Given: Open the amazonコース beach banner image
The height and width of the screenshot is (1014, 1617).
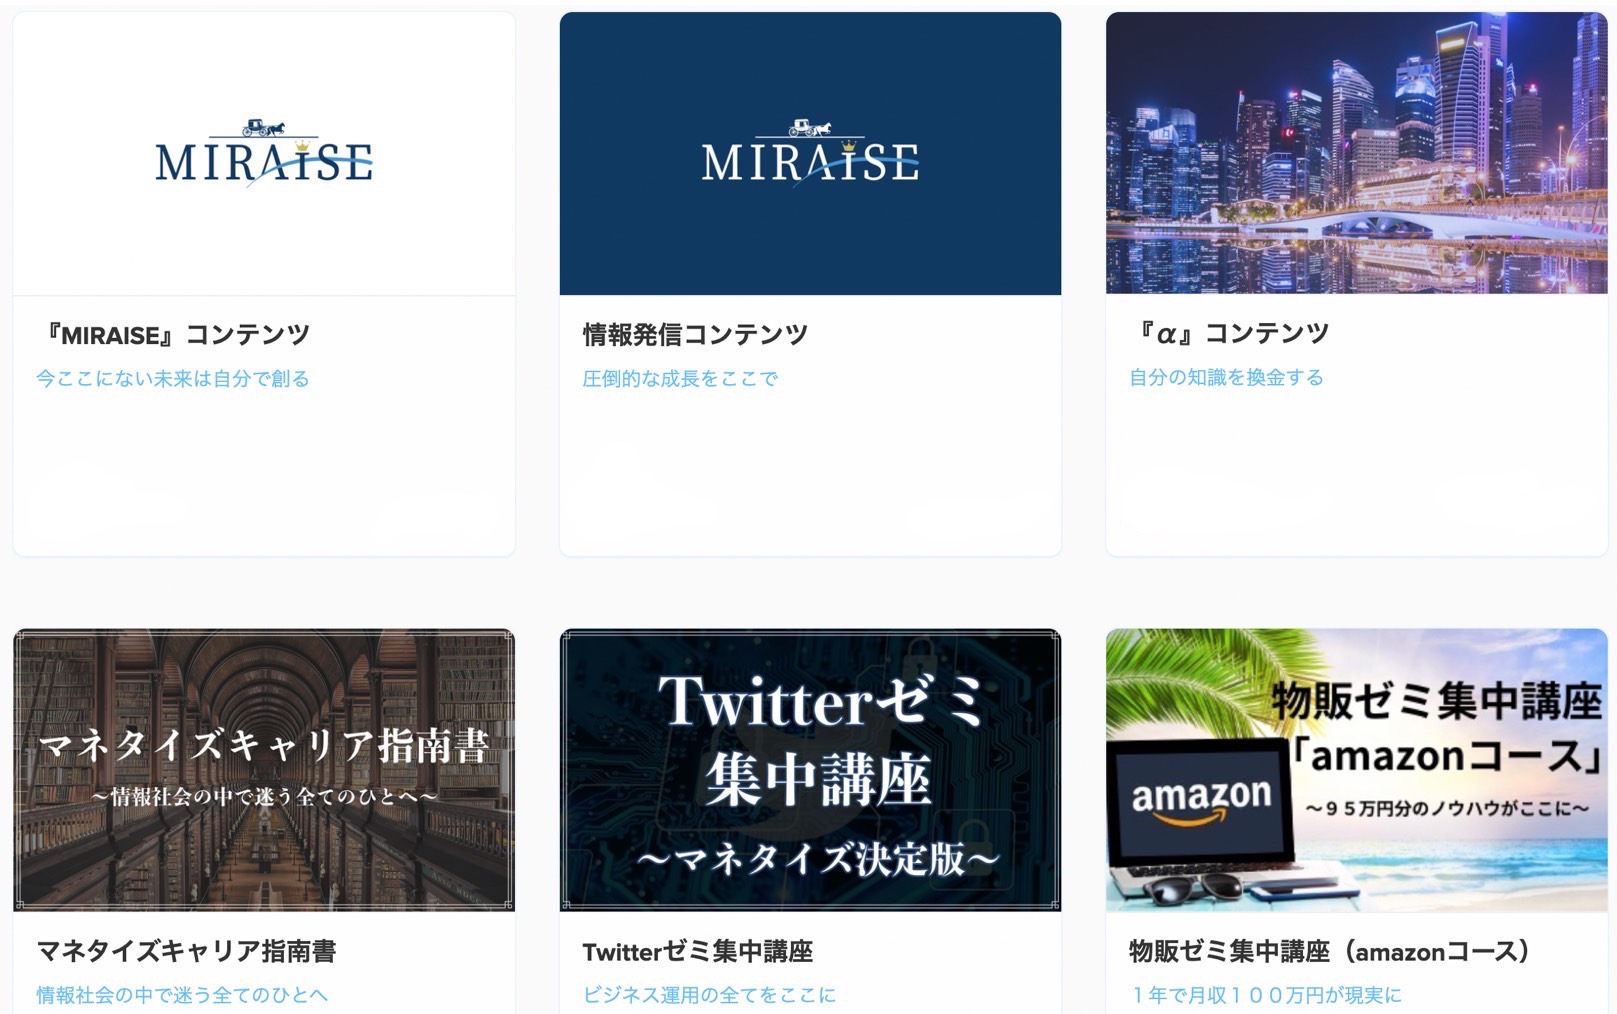Looking at the screenshot, I should pyautogui.click(x=1356, y=770).
